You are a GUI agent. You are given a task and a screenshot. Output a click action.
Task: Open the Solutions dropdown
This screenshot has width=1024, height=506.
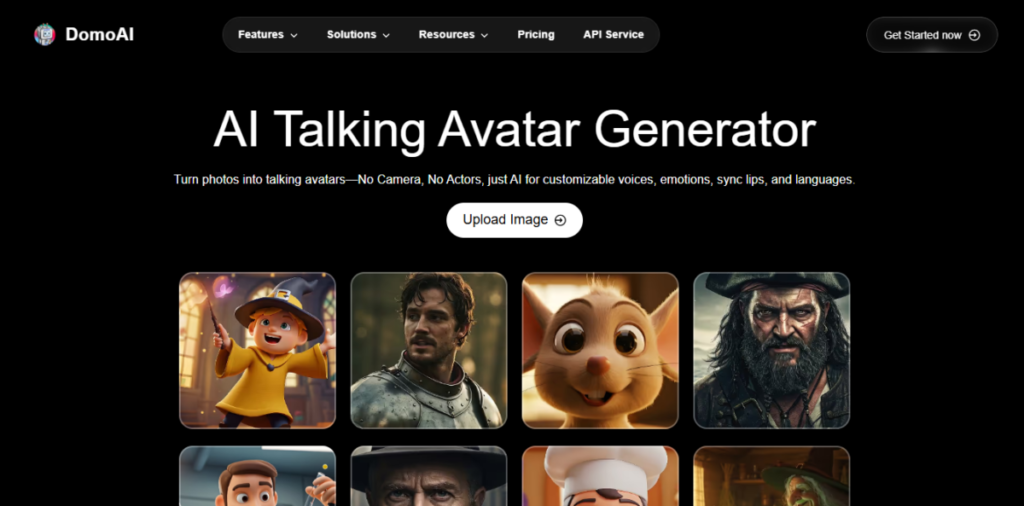[x=358, y=35]
